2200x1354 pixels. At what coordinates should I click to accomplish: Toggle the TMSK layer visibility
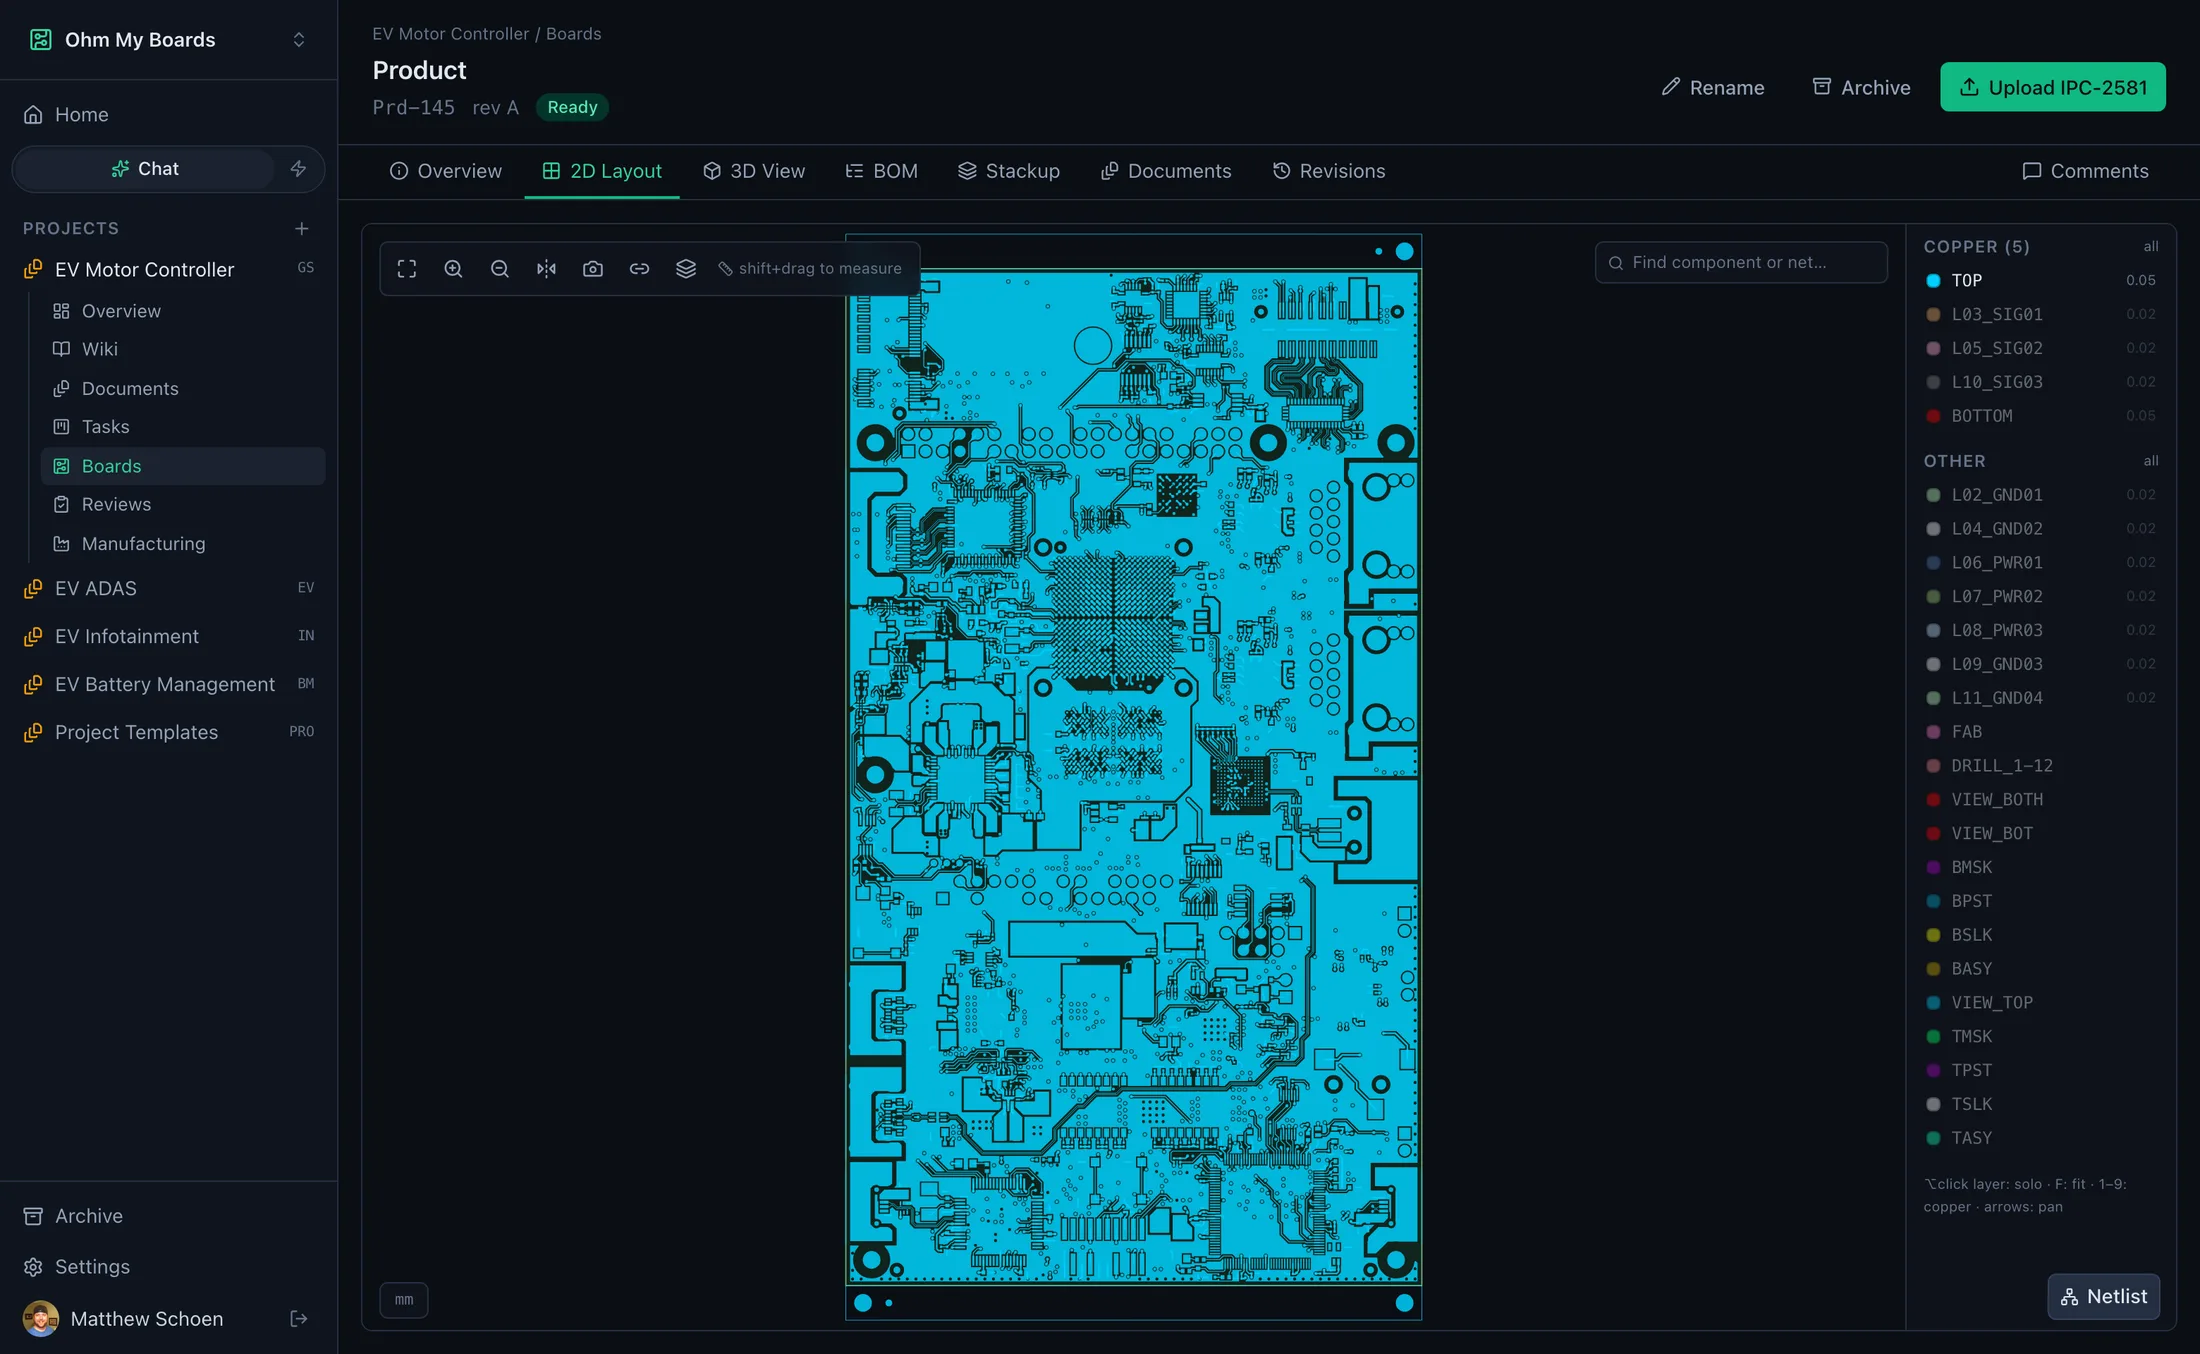[x=2040, y=1037]
